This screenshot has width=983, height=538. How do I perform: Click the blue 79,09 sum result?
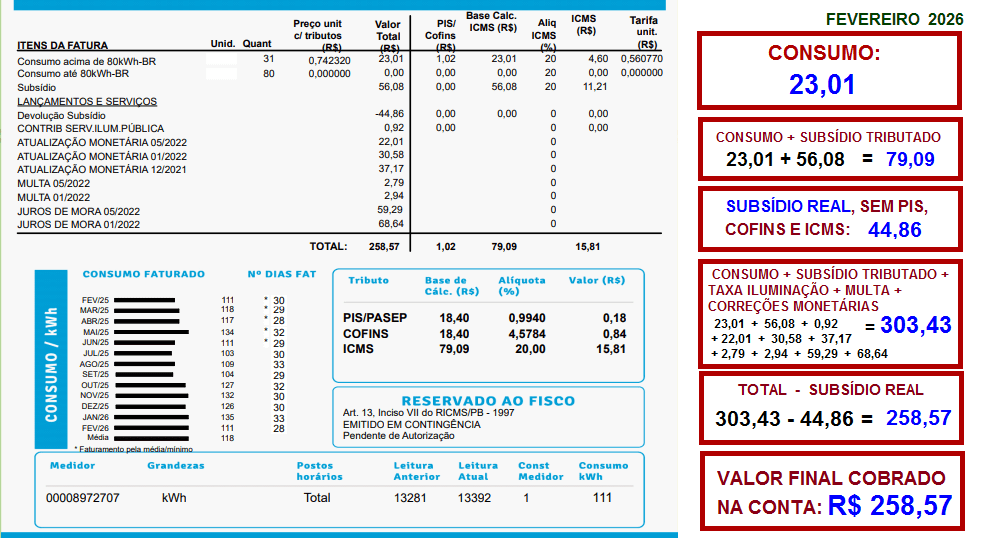(909, 159)
